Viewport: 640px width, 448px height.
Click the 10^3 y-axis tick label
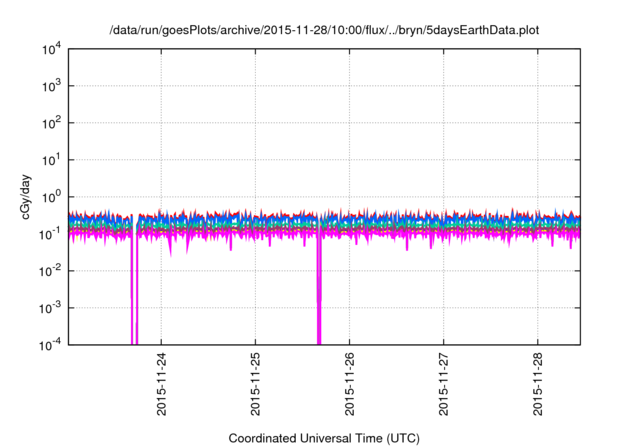(x=52, y=86)
